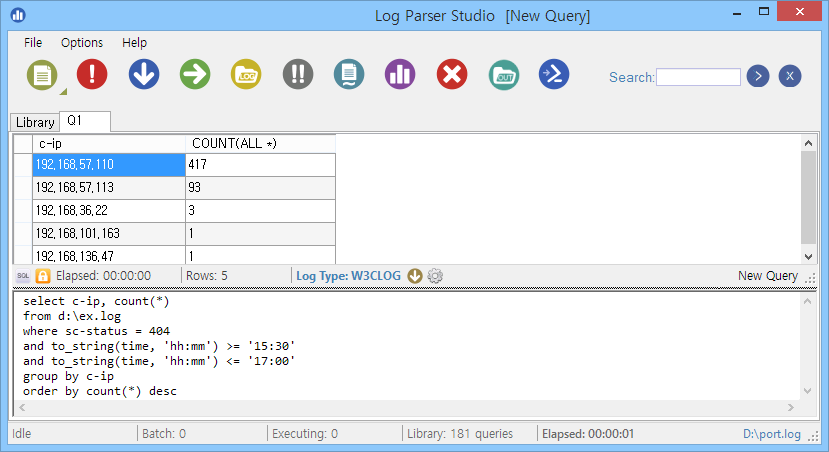Screen dimensions: 829x452
Task: Select cell 192.168.57.113
Action: point(109,188)
